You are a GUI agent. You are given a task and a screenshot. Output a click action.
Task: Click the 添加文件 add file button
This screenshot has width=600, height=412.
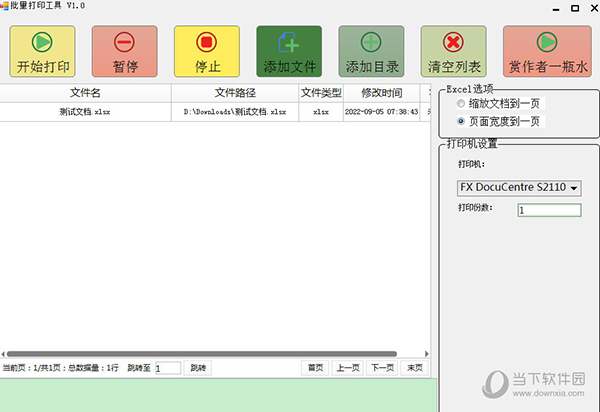(x=289, y=52)
